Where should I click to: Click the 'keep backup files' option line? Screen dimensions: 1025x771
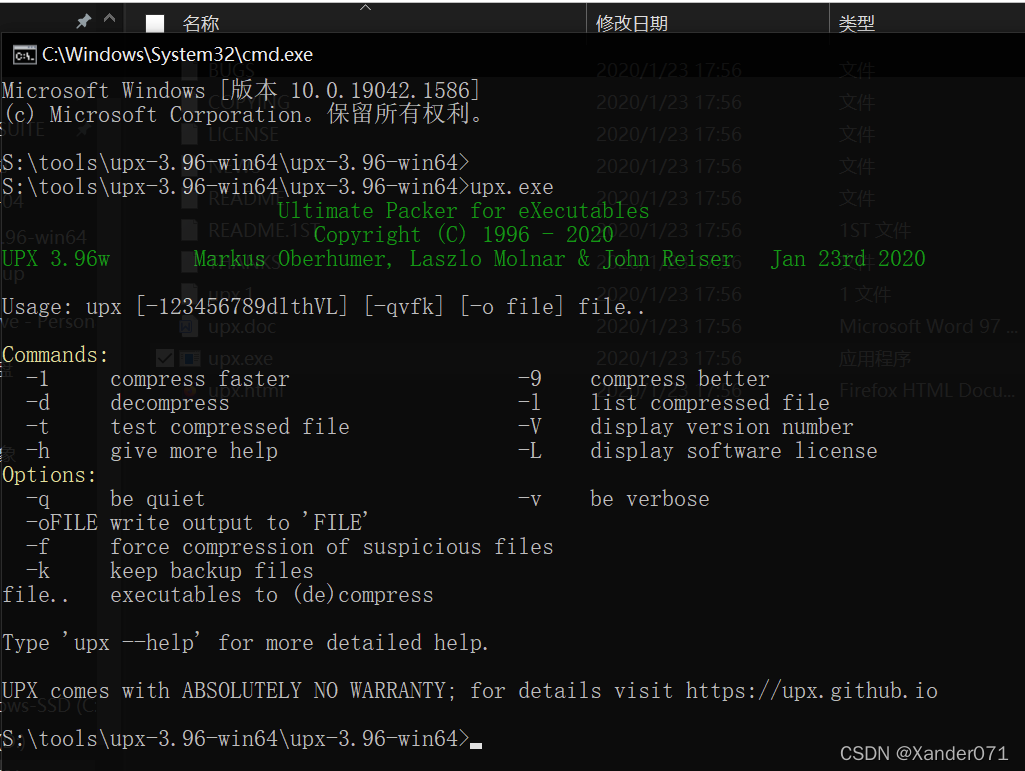coord(212,572)
